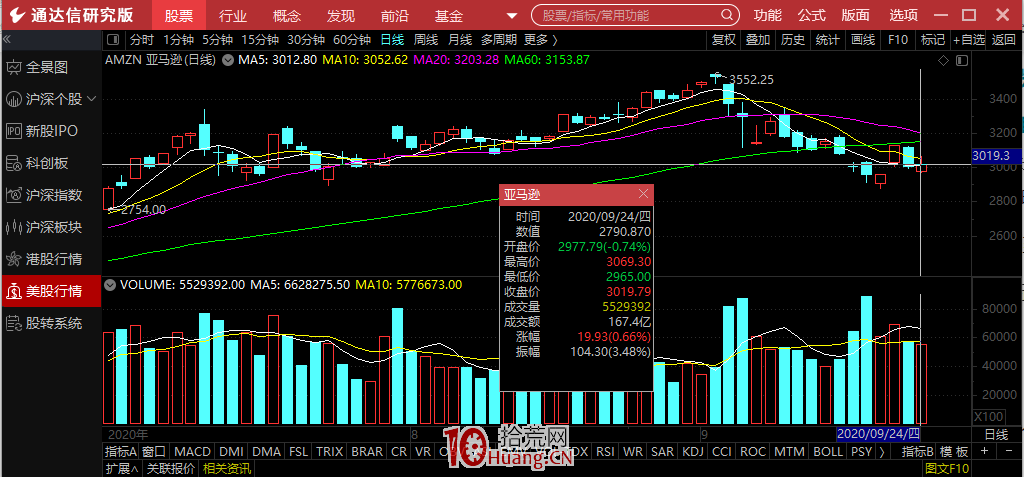
Task: Select 5分钟 period
Action: (x=217, y=40)
